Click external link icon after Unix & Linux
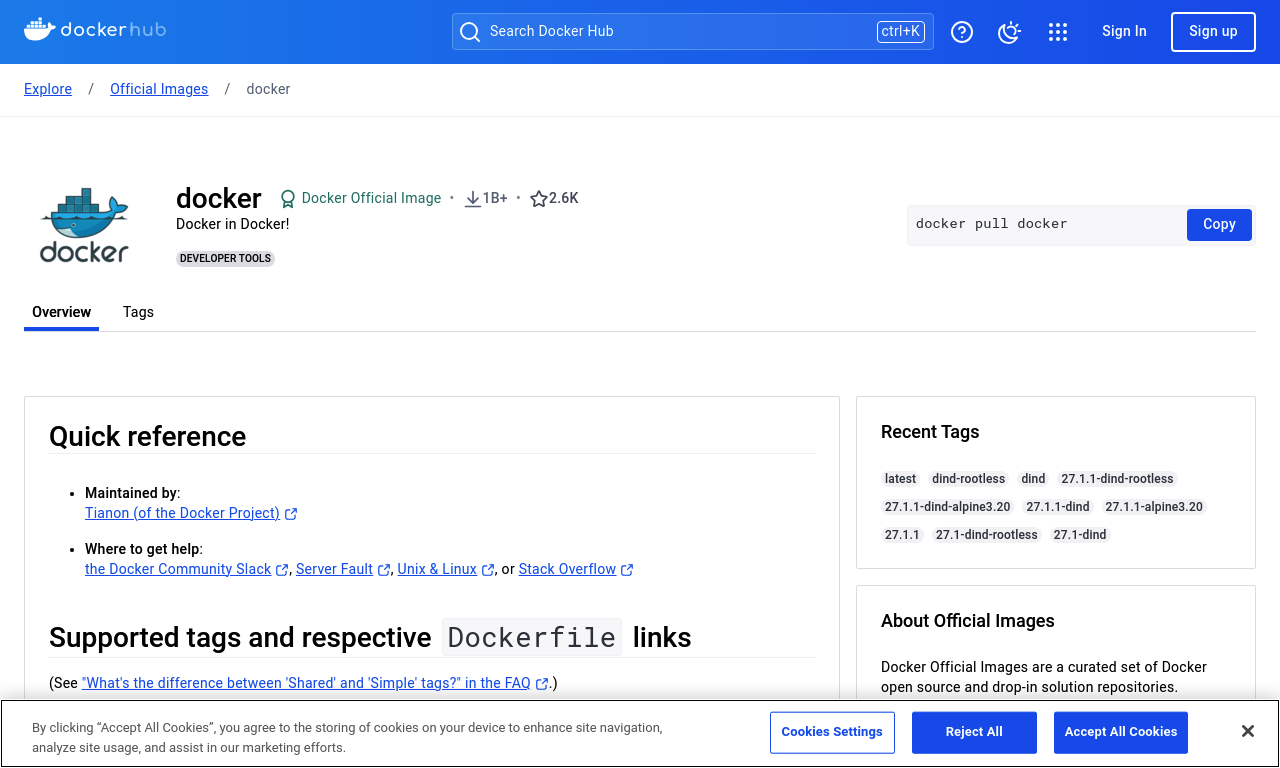Screen dimensions: 1280x768 [488, 570]
